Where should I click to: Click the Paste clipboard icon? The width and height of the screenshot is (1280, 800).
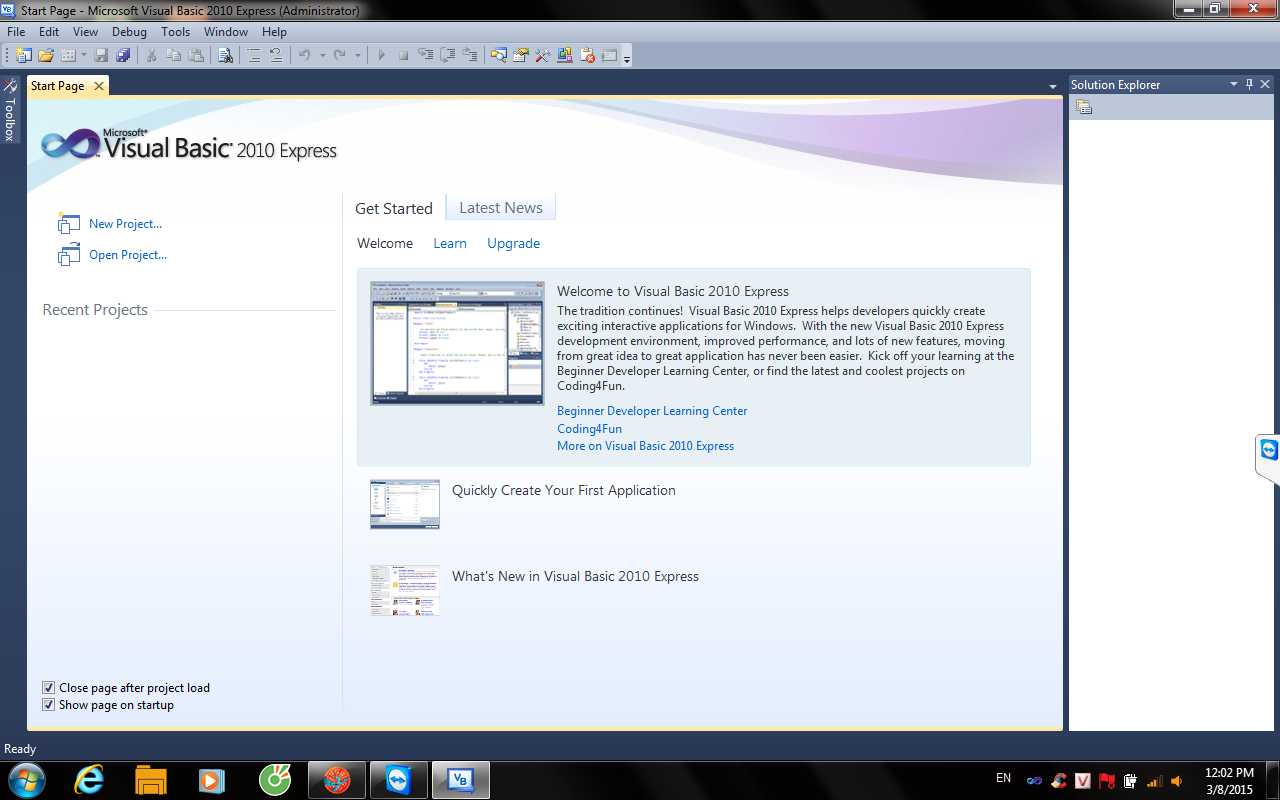pos(196,55)
